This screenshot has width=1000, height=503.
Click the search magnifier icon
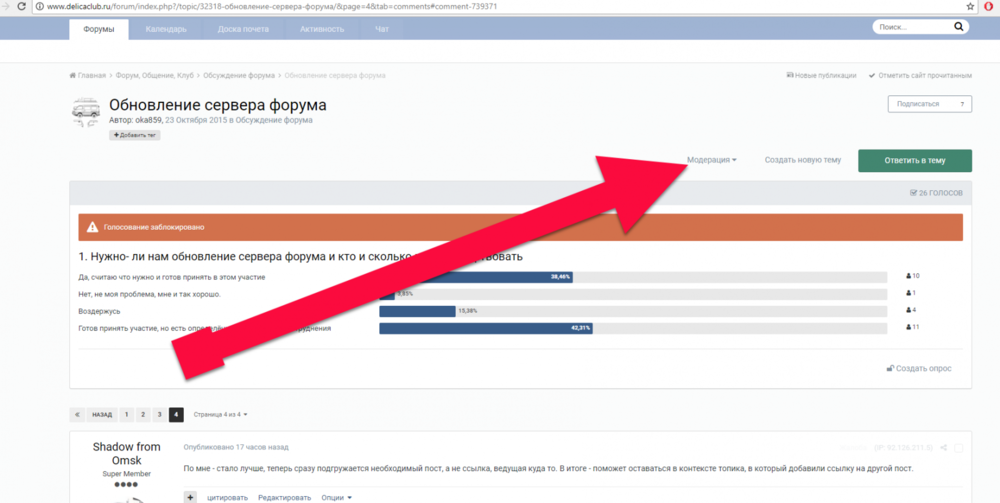pyautogui.click(x=960, y=28)
